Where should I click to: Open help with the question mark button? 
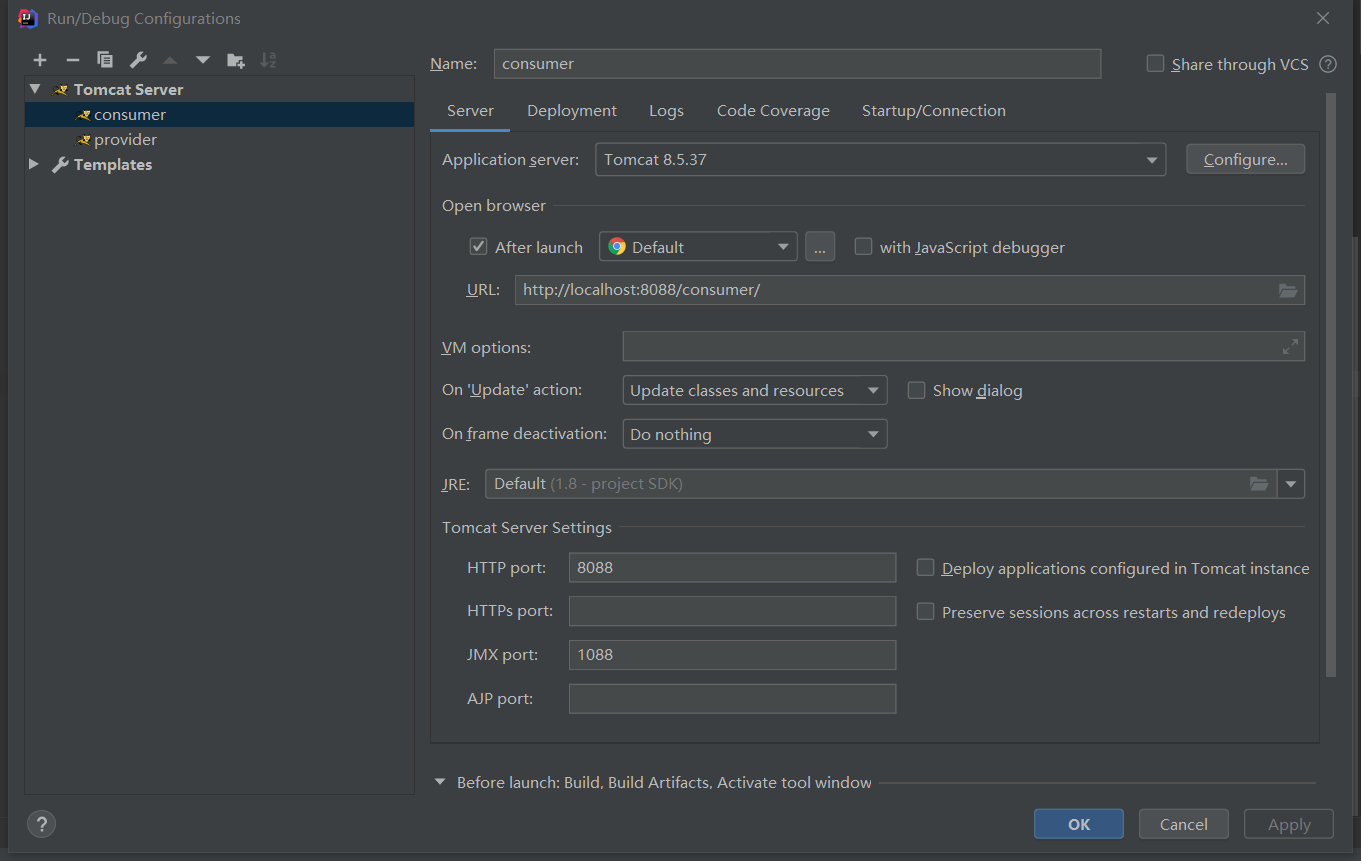coord(41,824)
